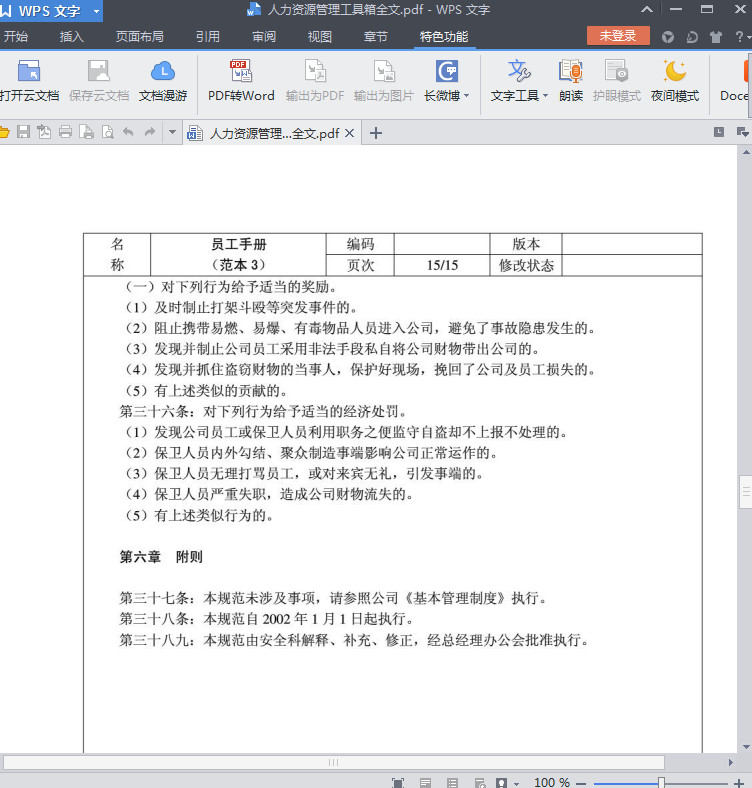Open the 引用 ribbon tab

208,37
